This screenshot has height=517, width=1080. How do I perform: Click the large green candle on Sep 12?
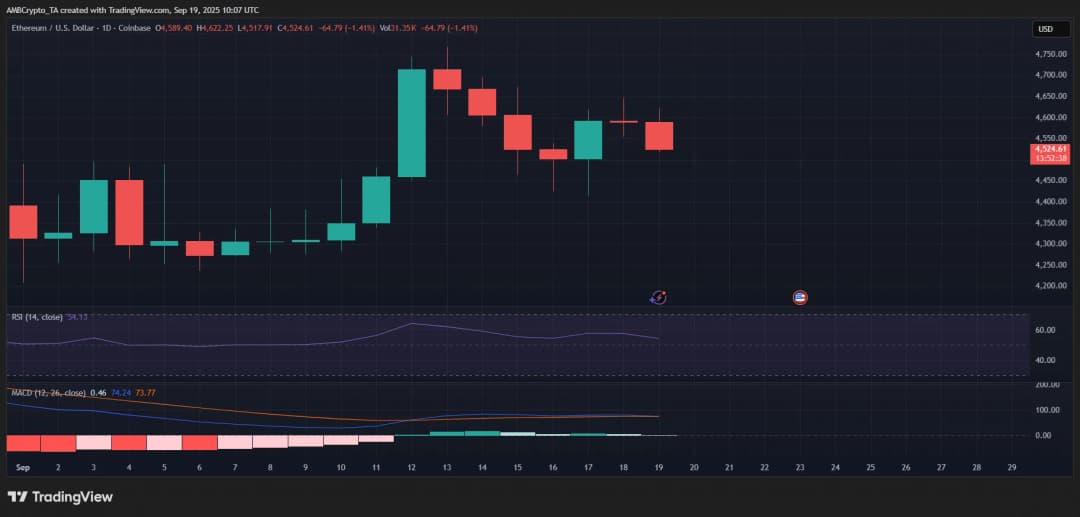pyautogui.click(x=412, y=122)
